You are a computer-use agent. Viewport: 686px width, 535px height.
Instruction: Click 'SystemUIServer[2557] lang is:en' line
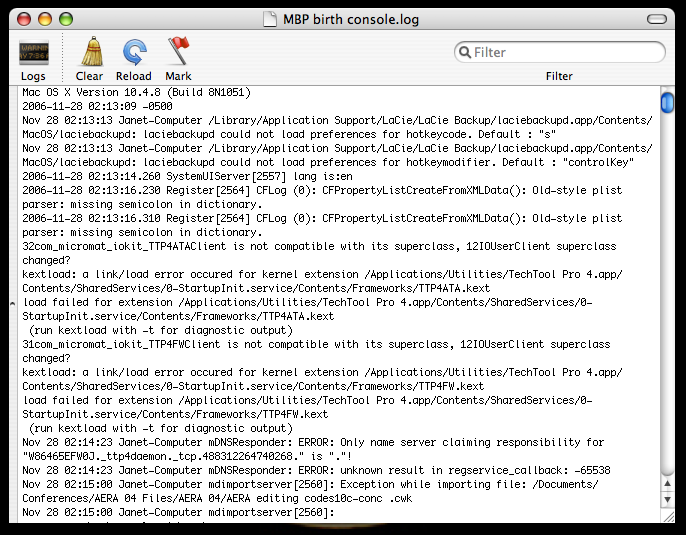click(187, 176)
